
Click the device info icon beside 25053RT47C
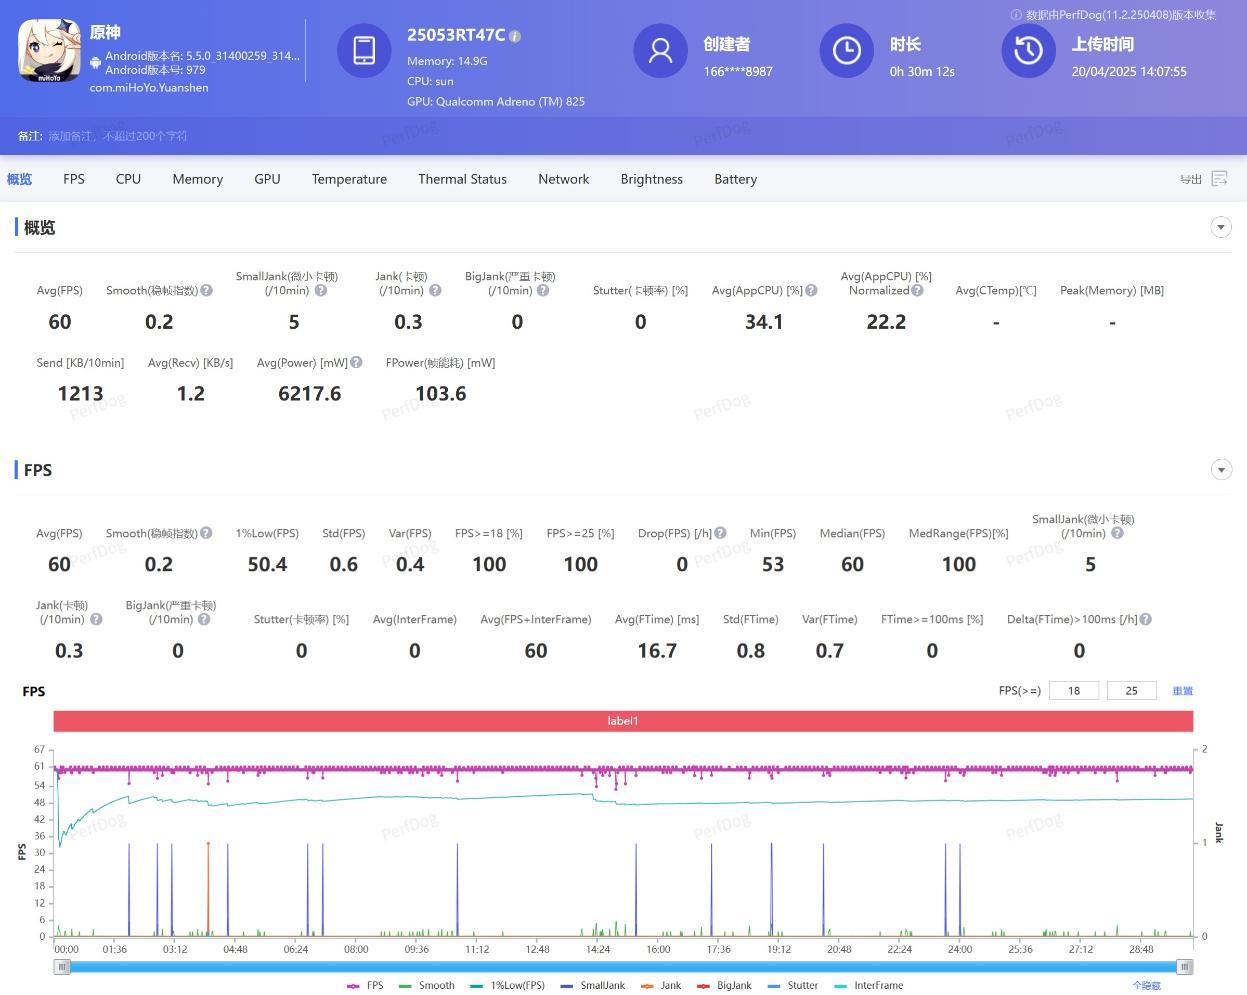[515, 36]
